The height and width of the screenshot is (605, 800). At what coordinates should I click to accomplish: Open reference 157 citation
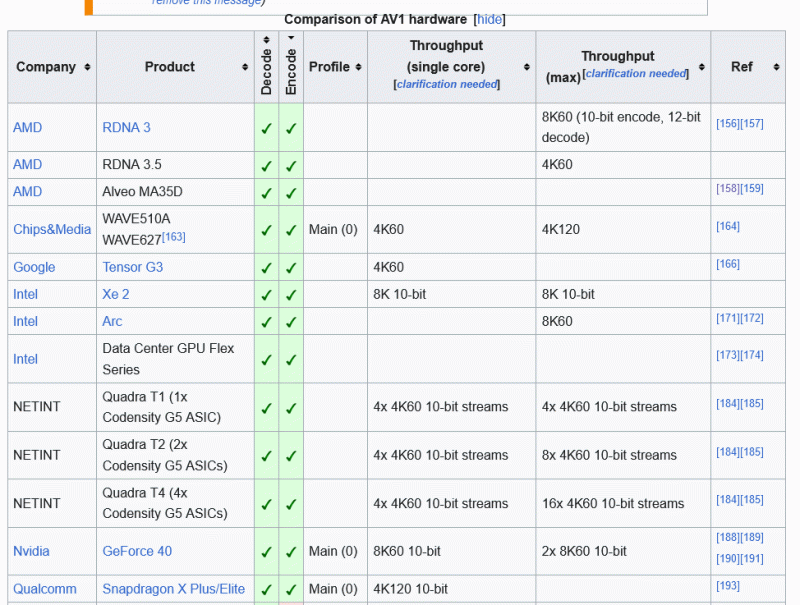tap(752, 124)
